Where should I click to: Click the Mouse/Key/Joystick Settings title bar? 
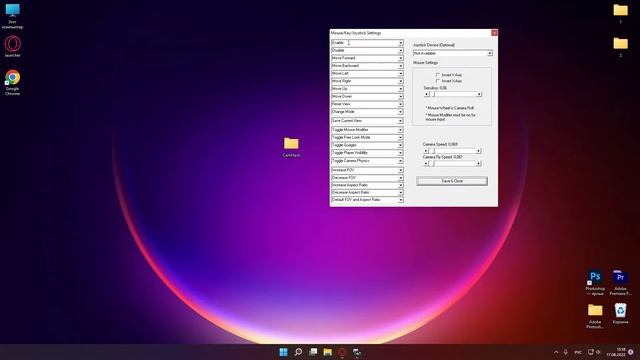(410, 33)
